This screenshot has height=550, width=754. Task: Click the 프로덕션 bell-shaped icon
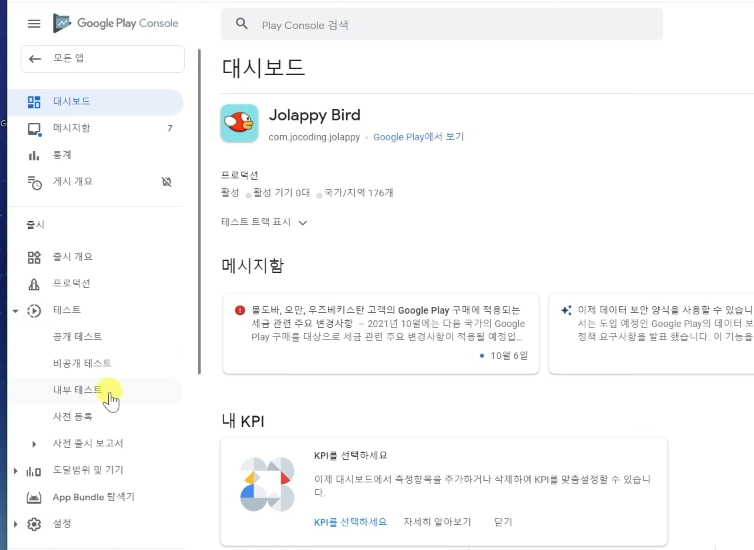click(x=34, y=284)
